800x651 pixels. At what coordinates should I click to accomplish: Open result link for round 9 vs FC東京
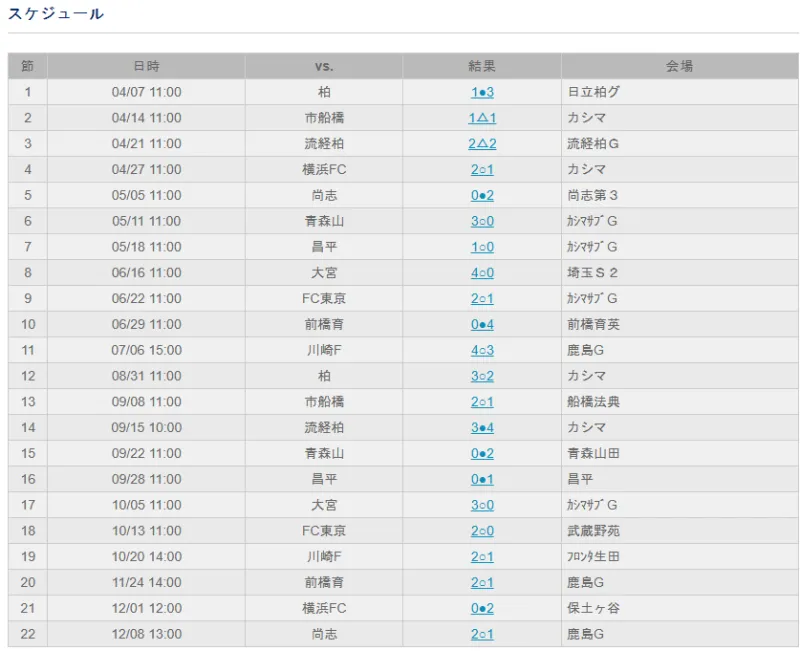pos(482,298)
